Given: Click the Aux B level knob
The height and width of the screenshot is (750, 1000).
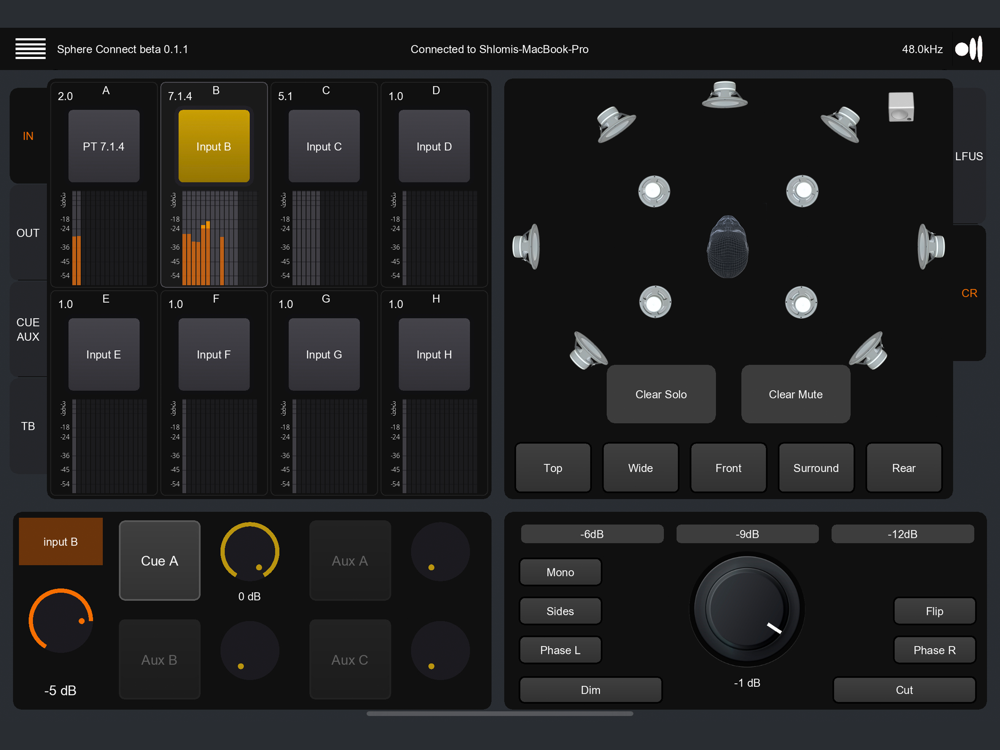Looking at the screenshot, I should 250,651.
